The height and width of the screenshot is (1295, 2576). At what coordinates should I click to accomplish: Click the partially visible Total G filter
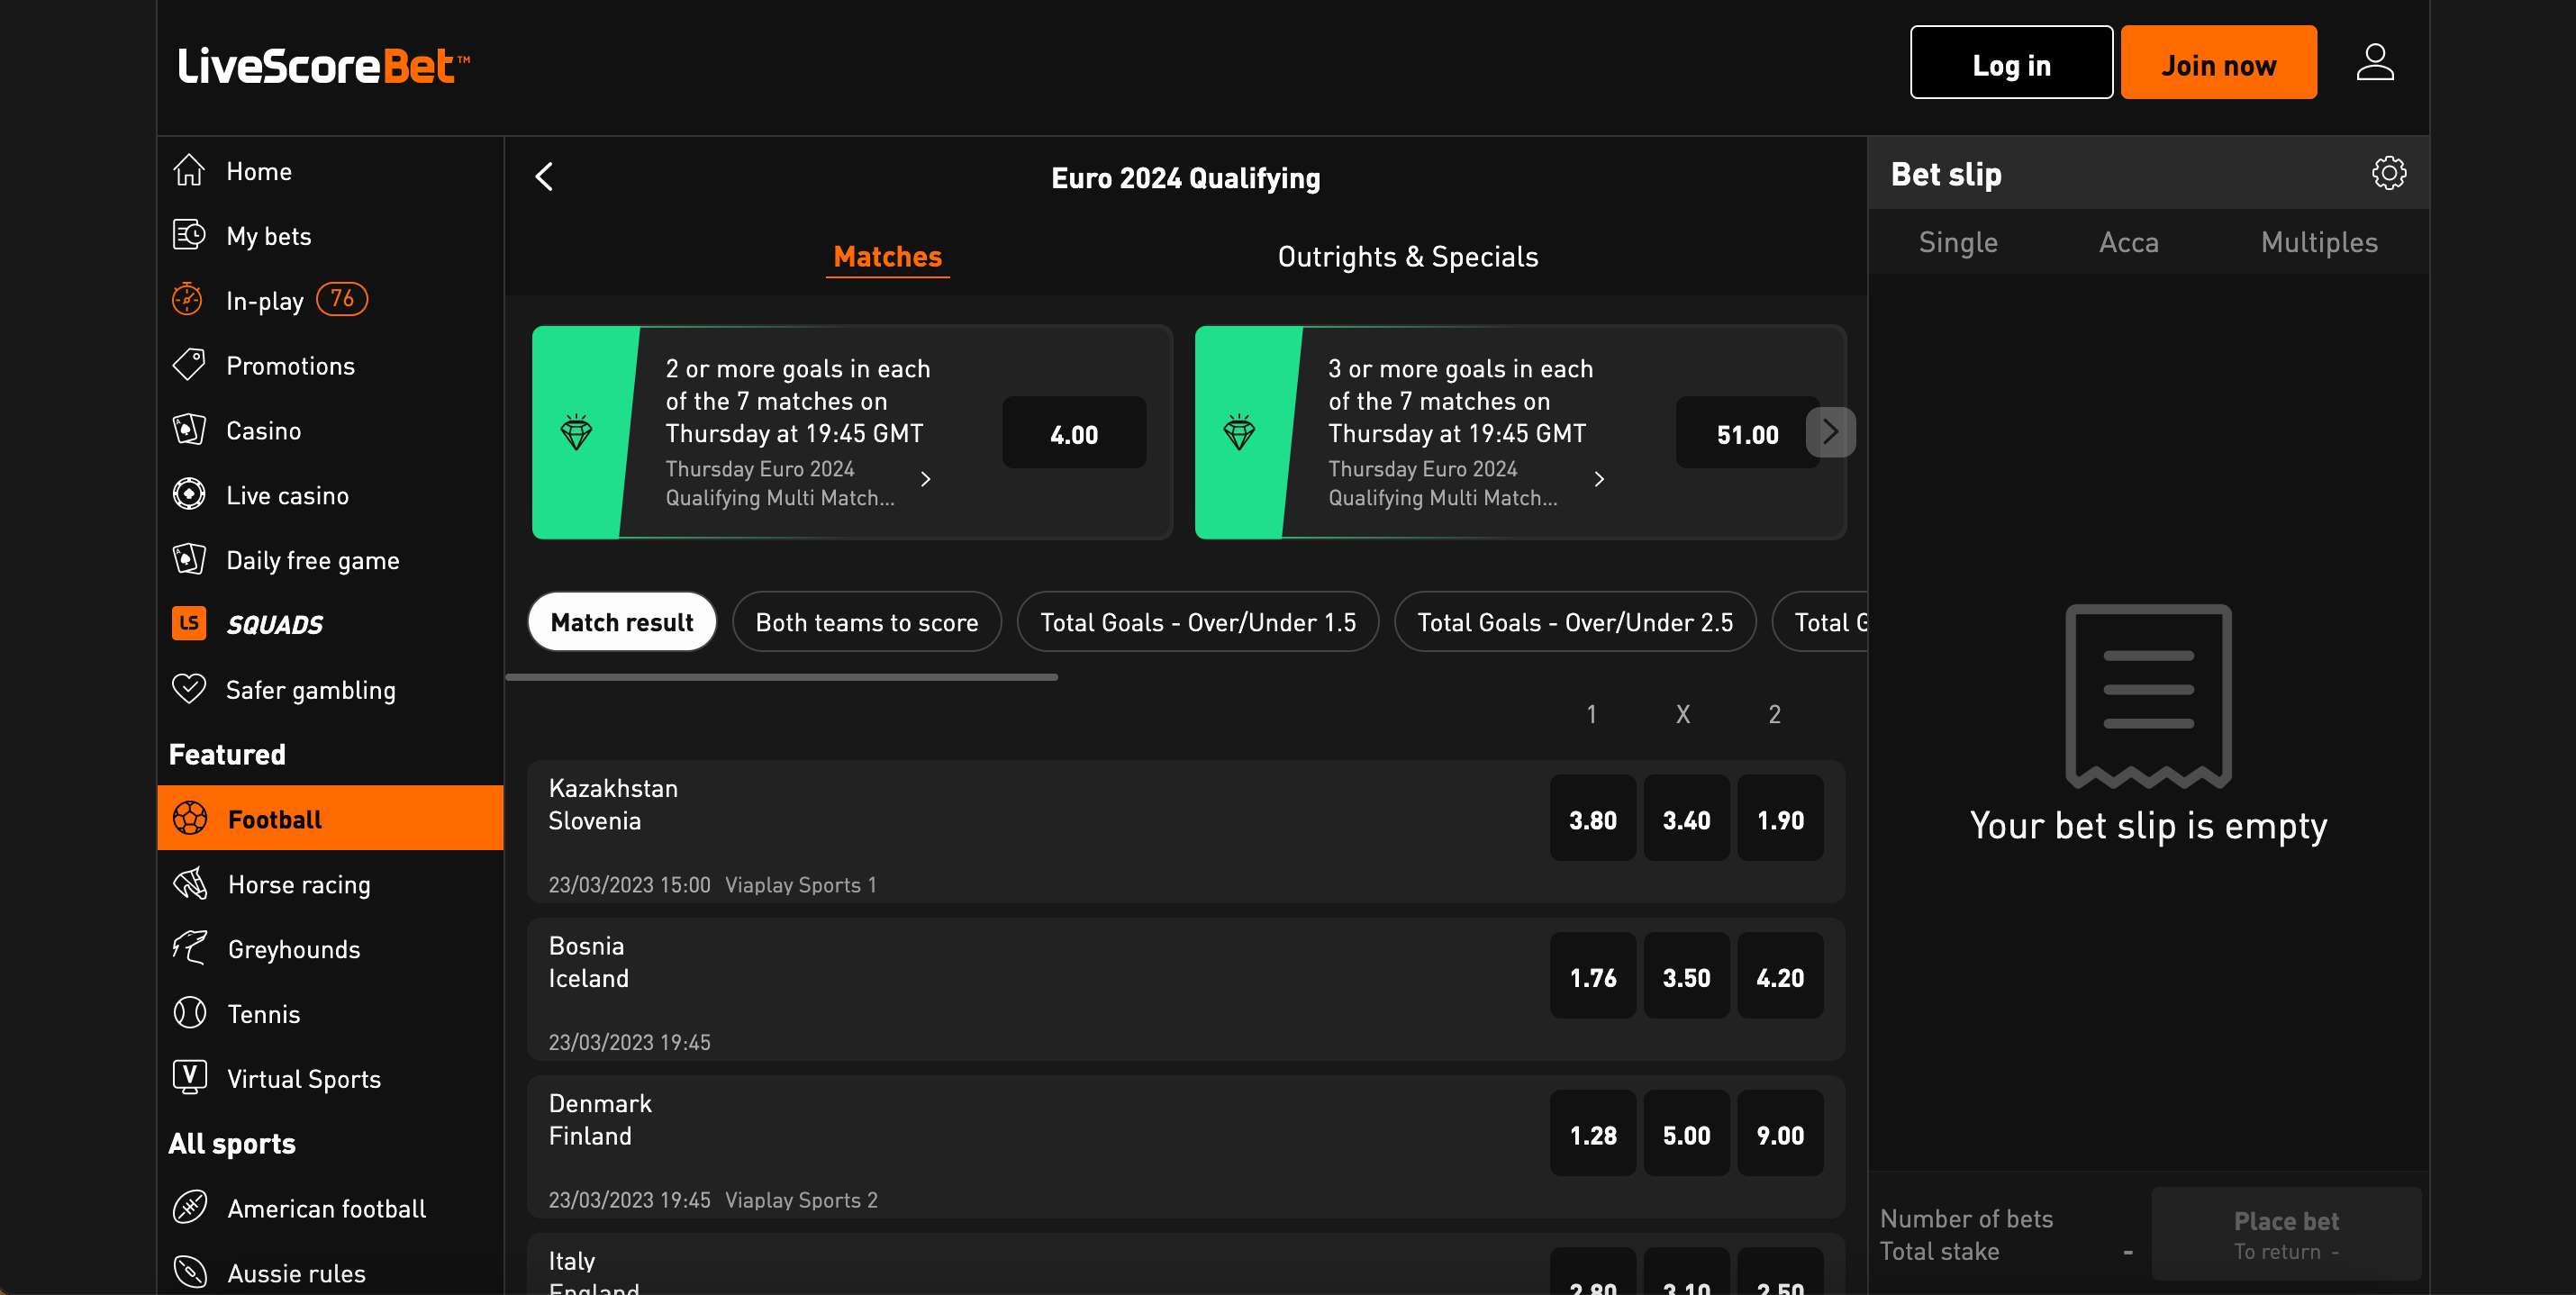pos(1819,622)
